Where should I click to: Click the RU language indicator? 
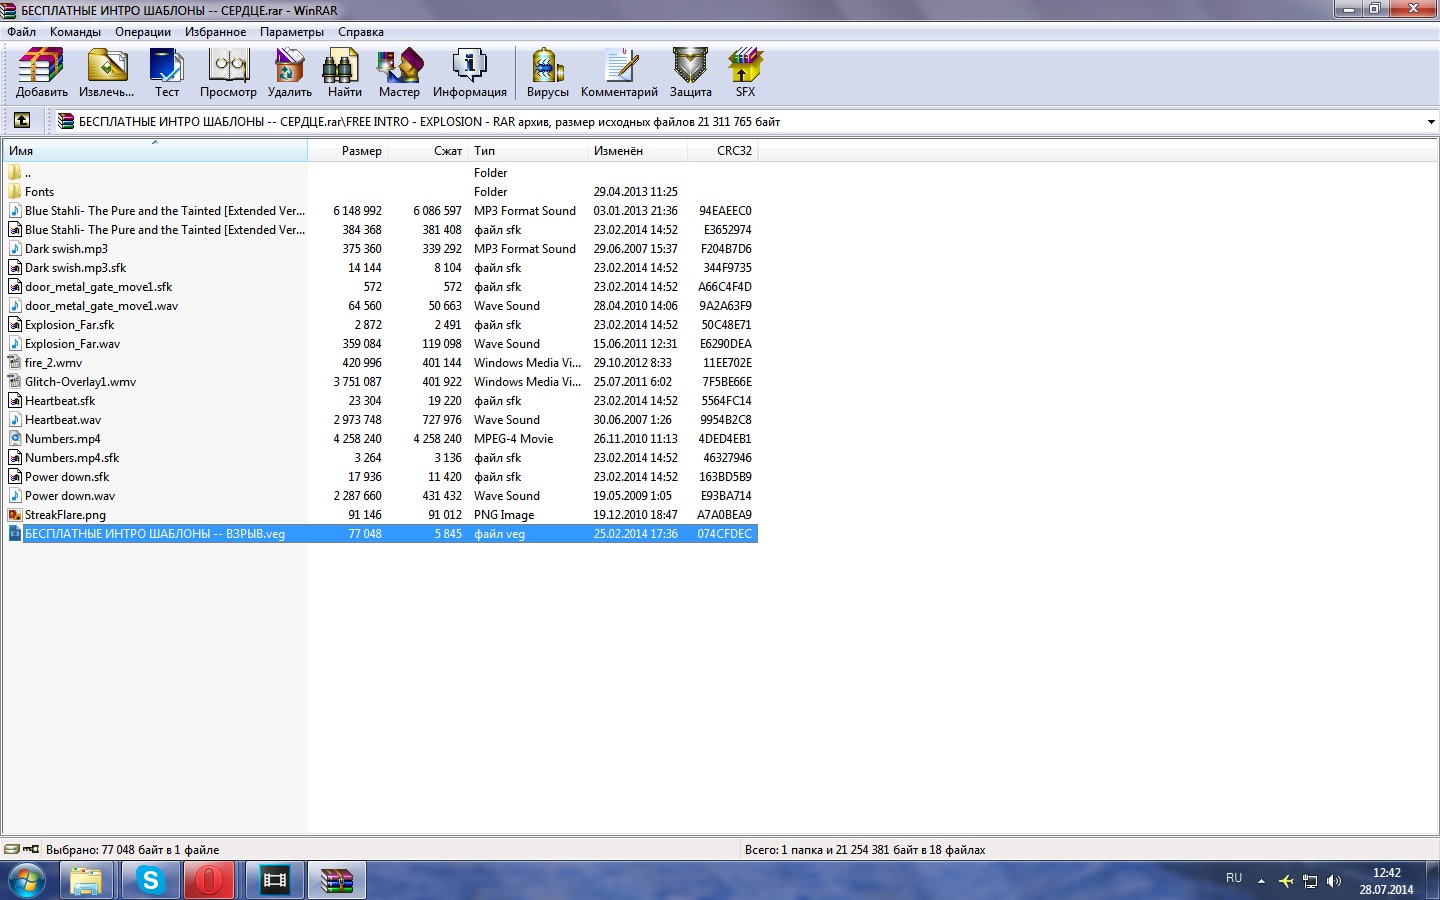[x=1234, y=878]
